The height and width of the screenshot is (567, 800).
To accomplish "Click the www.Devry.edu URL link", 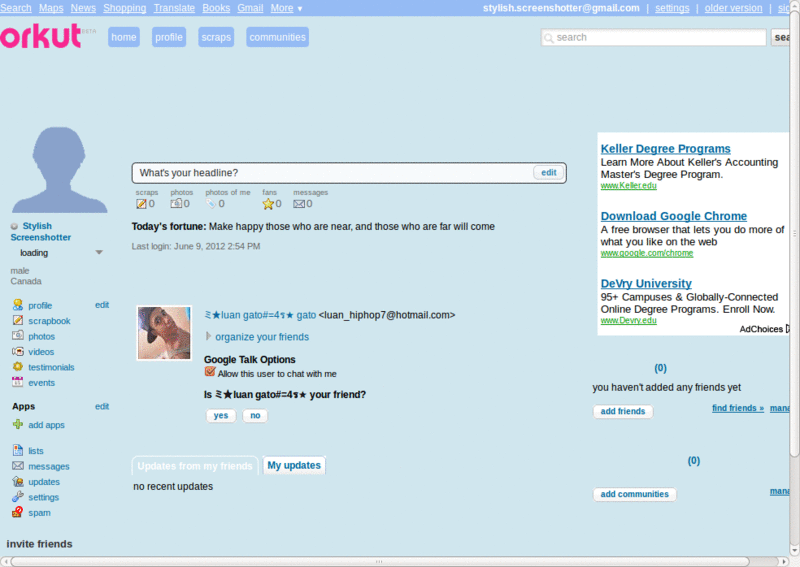I will [x=629, y=321].
